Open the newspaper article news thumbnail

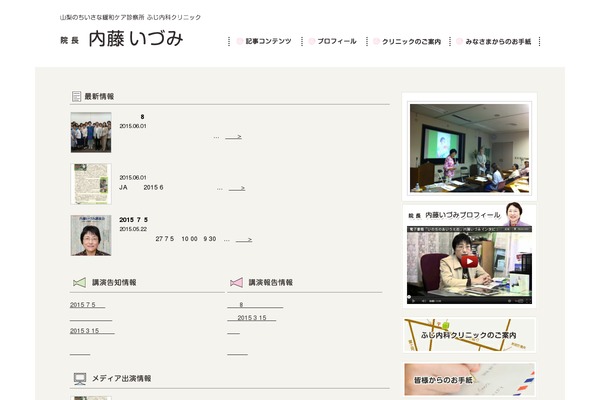point(91,184)
